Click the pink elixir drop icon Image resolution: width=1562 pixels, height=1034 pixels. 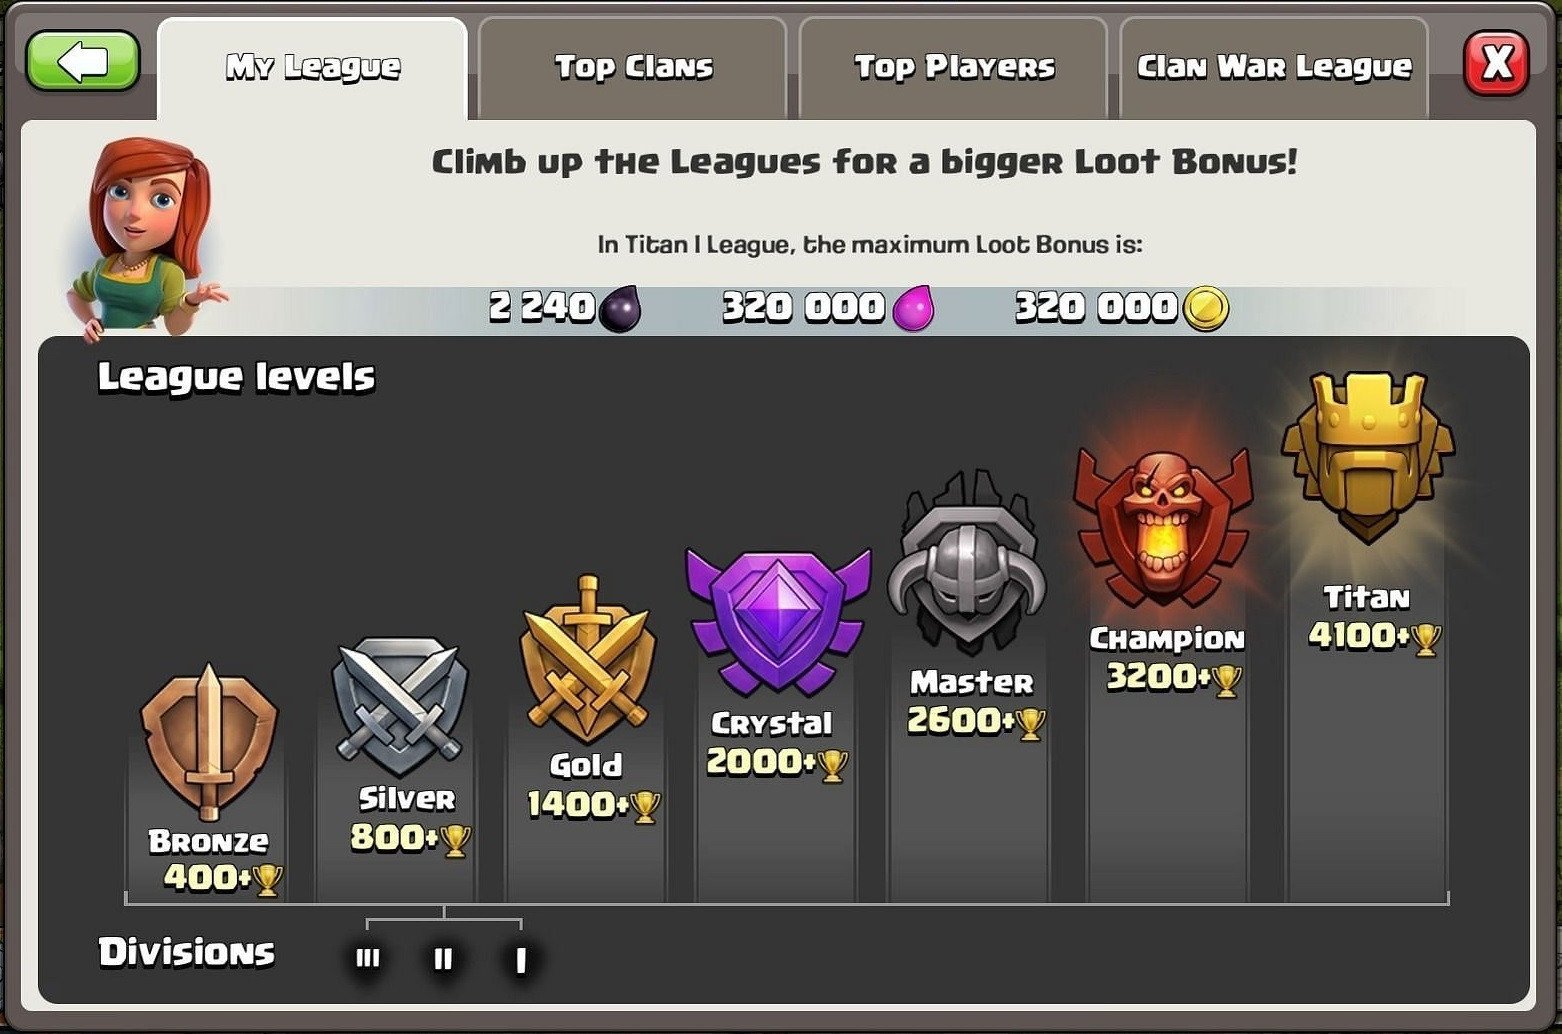913,307
